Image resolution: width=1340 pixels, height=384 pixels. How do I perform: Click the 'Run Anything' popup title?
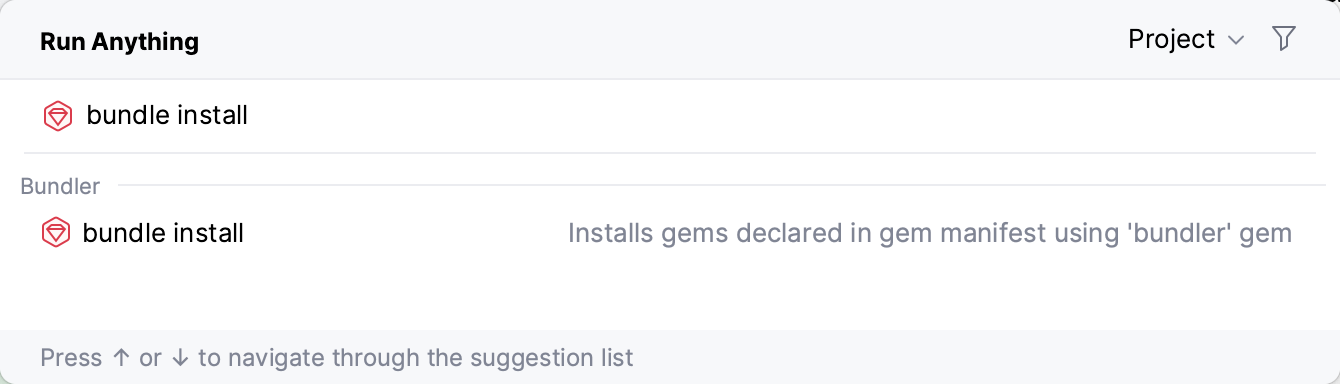pyautogui.click(x=119, y=42)
